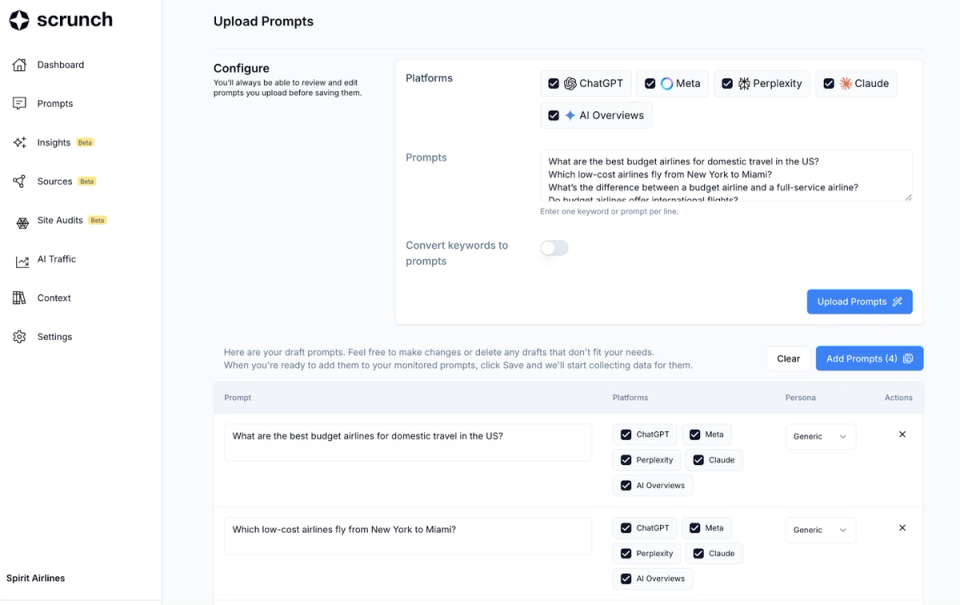Click the Clear button
Viewport: 960px width, 605px height.
tap(789, 358)
